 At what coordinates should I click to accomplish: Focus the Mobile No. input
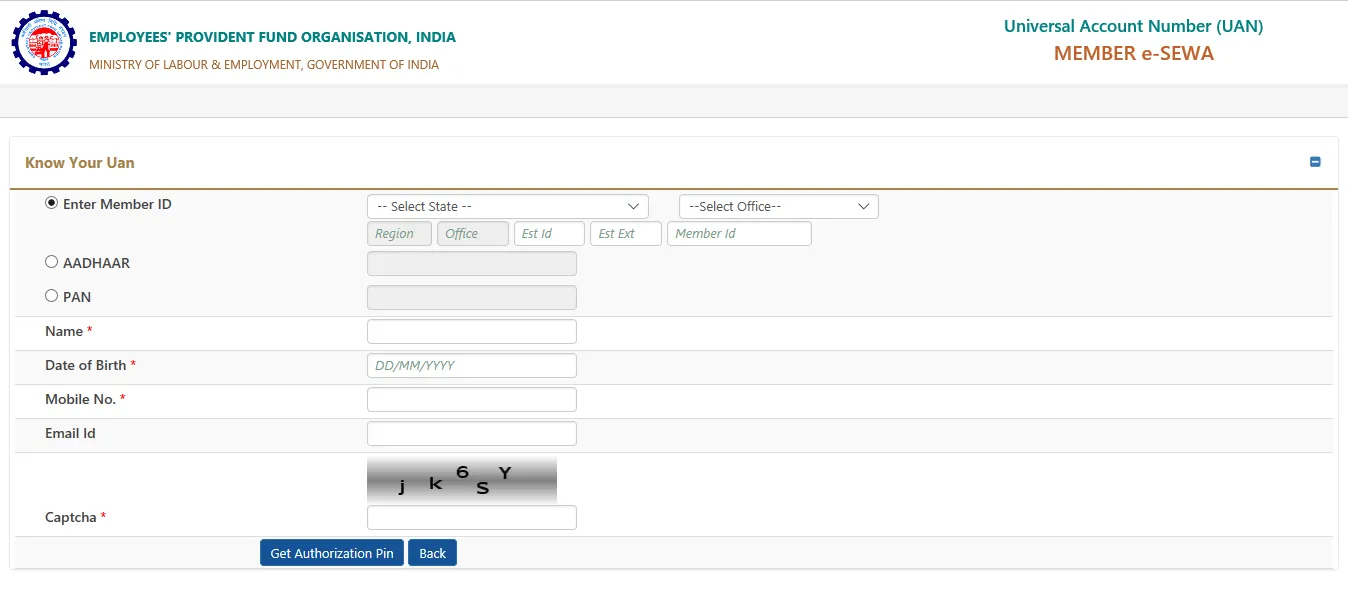click(472, 400)
